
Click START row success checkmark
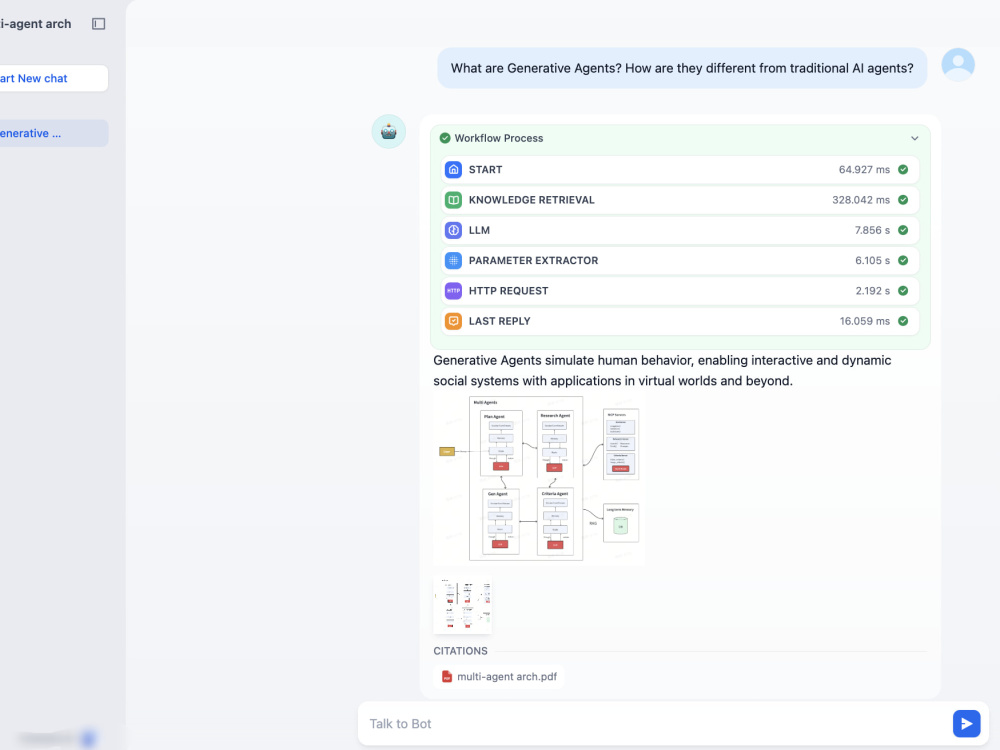coord(903,170)
